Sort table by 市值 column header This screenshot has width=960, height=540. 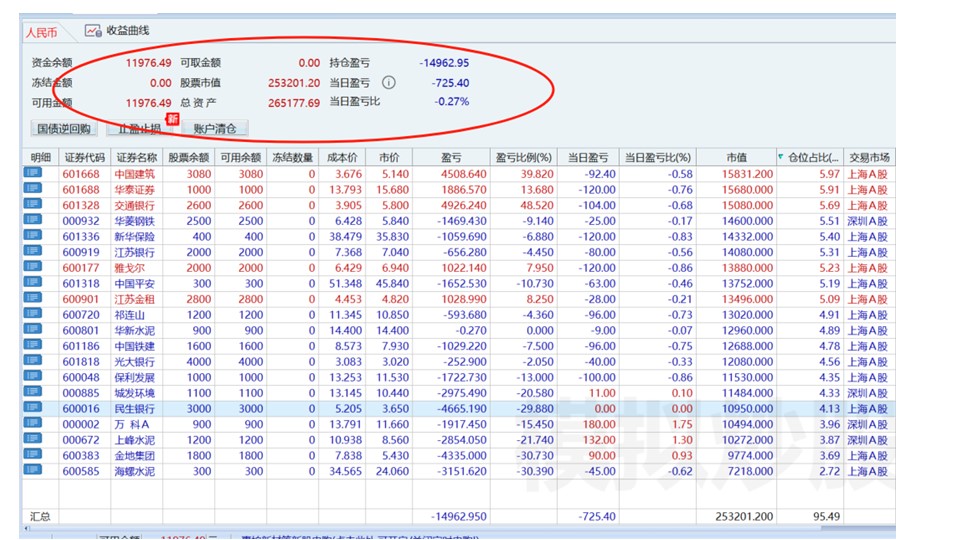(737, 157)
